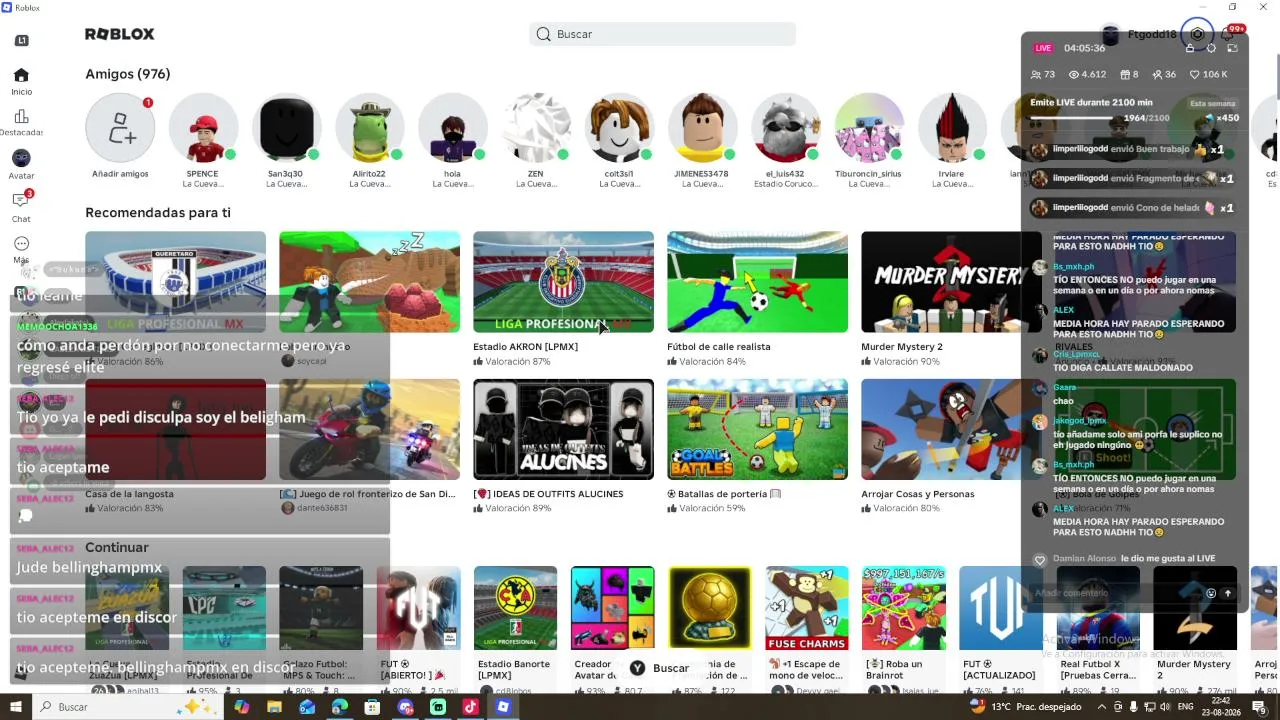Open the Avatar editor from the sidebar
1280x720 pixels.
tap(21, 165)
